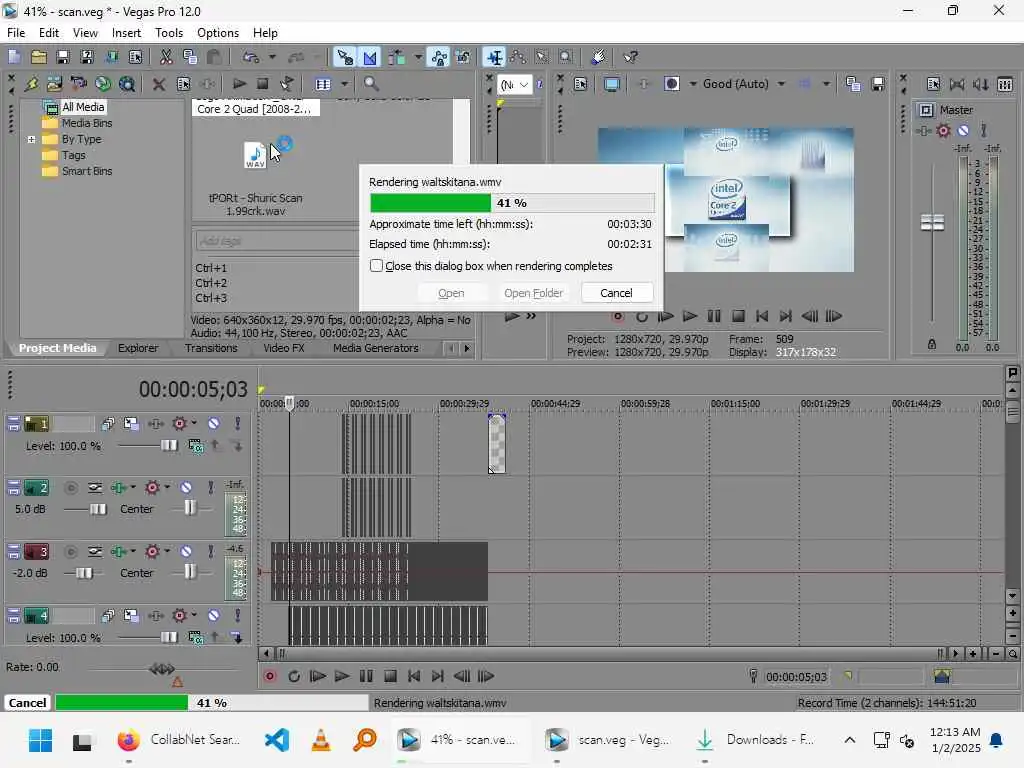Click track 2 volume slider handle

[98, 509]
